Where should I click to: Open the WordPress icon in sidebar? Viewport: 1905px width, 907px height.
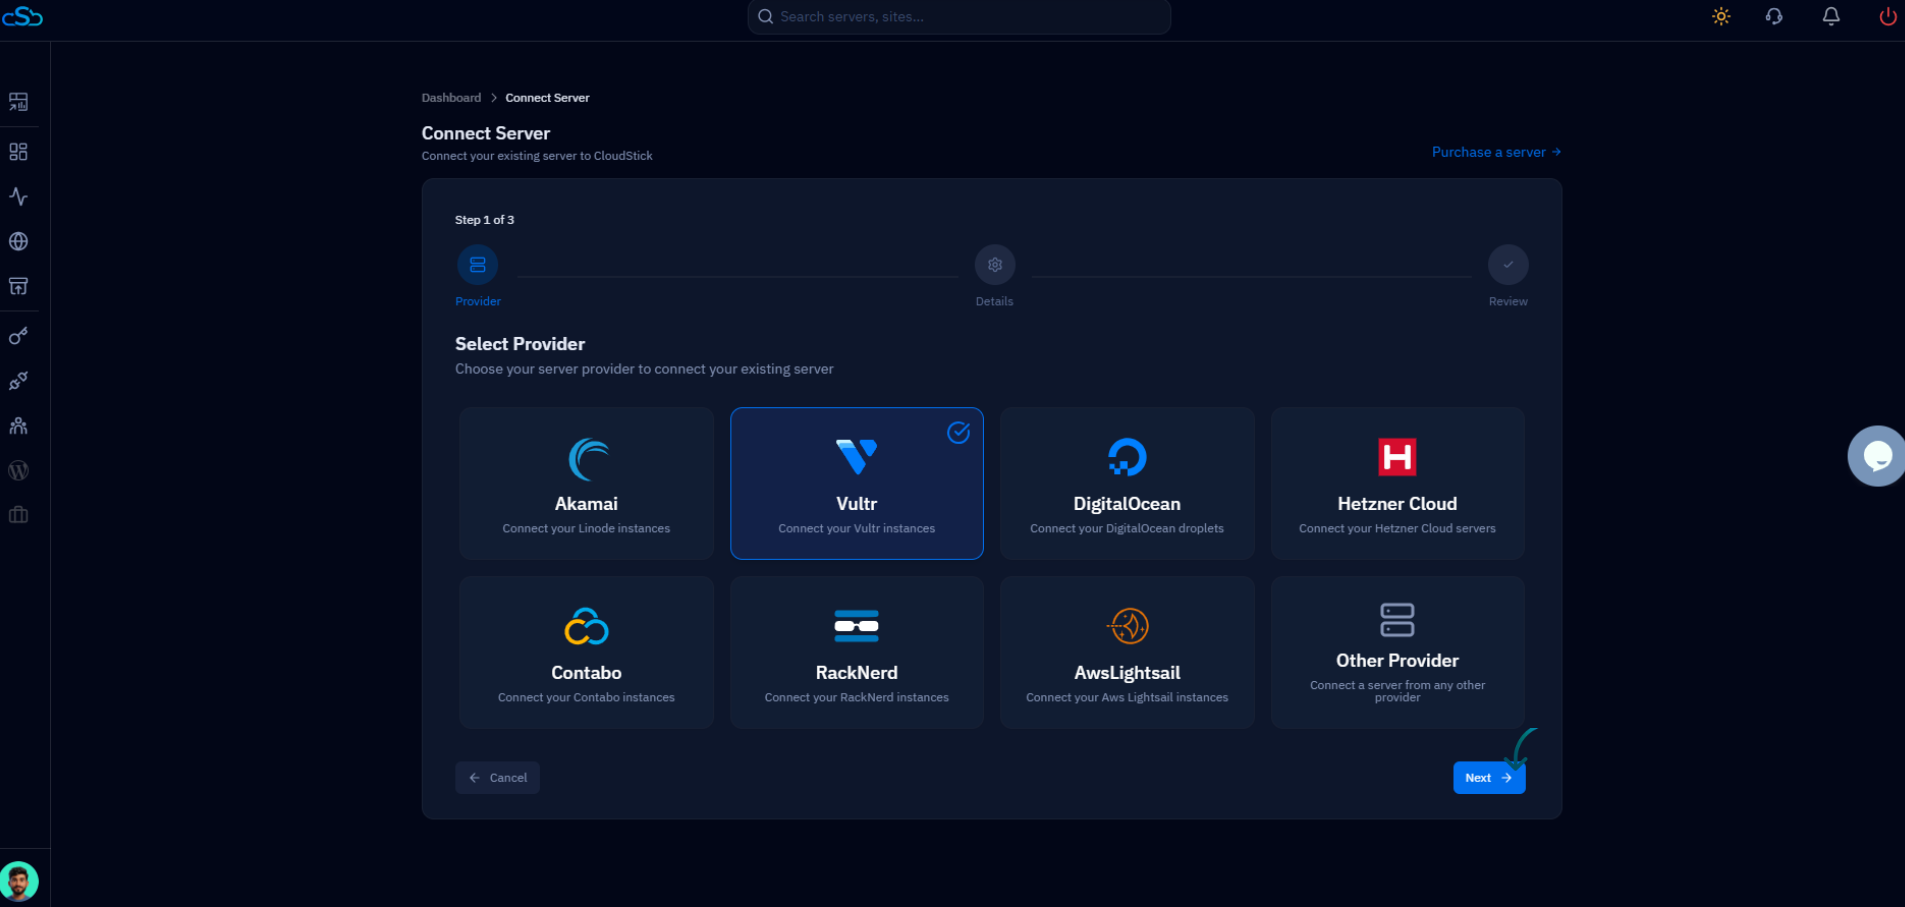tap(18, 470)
